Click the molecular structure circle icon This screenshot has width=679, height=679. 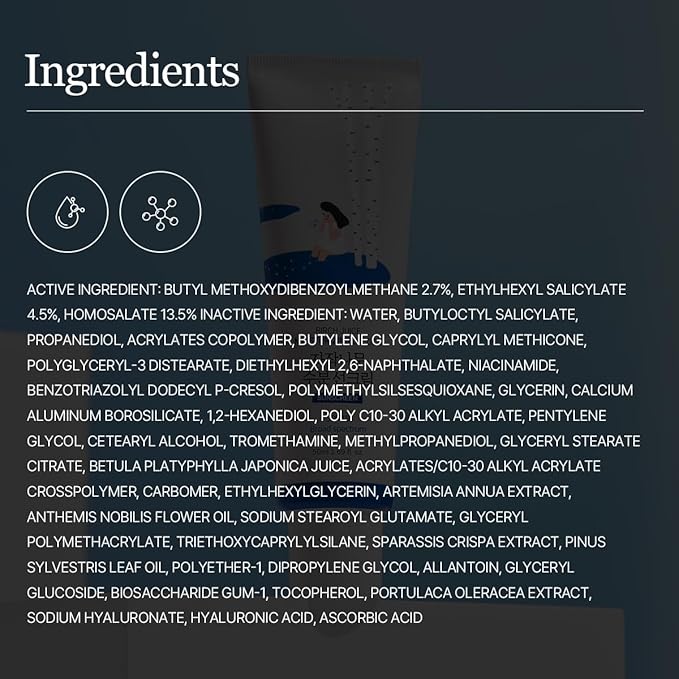(x=160, y=212)
